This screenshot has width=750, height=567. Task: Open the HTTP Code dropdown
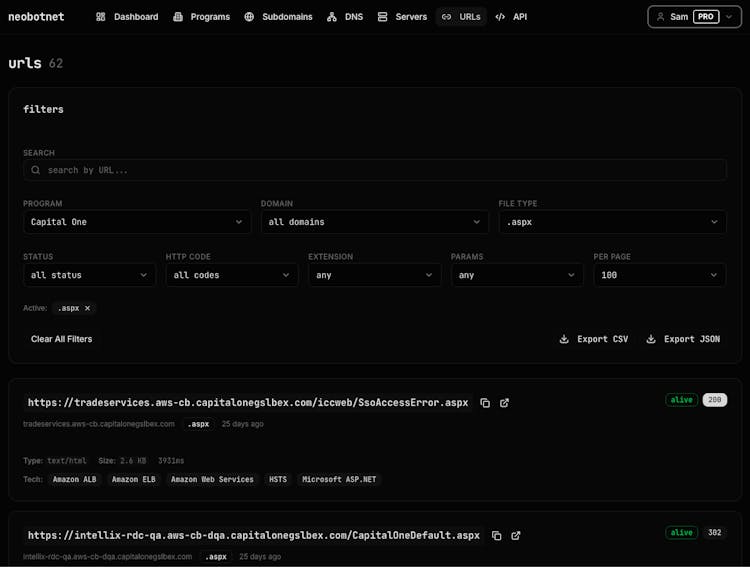(x=232, y=275)
